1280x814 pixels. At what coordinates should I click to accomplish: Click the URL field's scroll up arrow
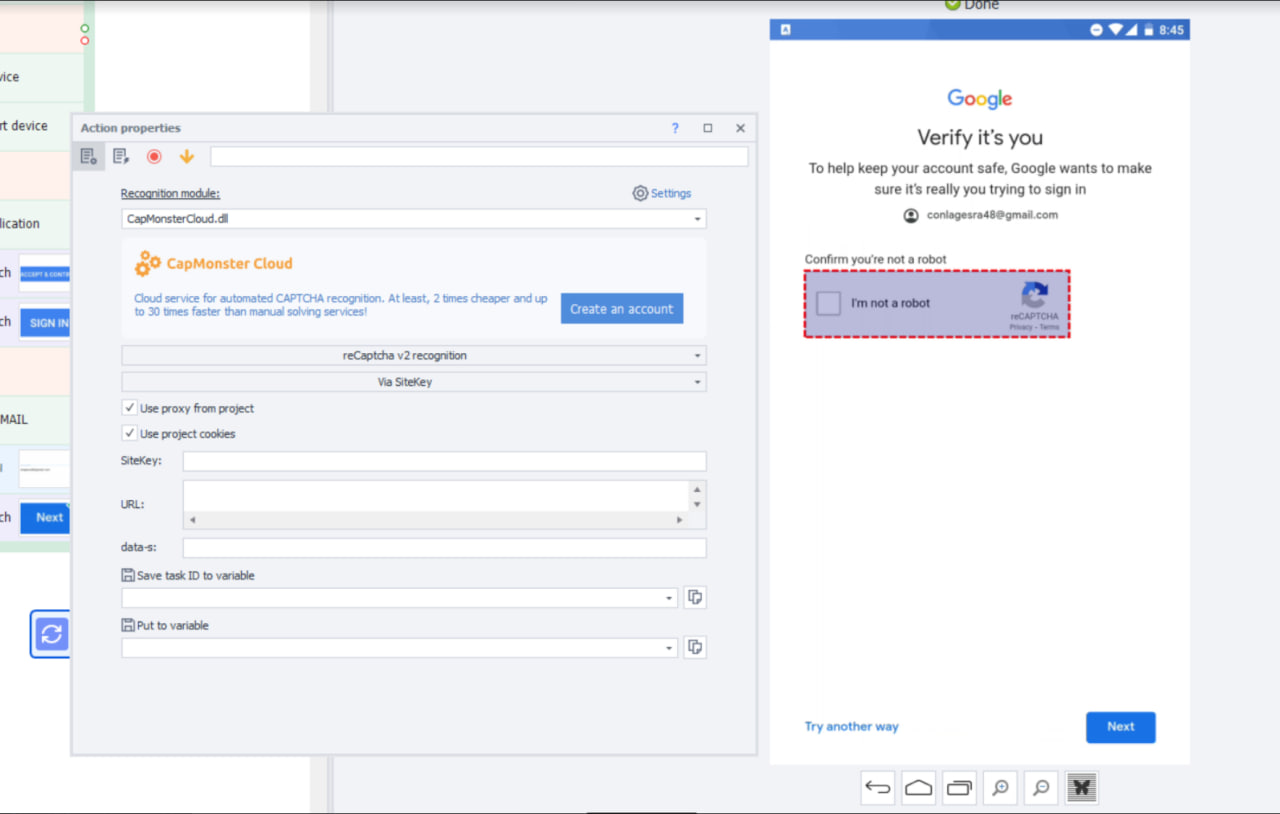[x=697, y=489]
